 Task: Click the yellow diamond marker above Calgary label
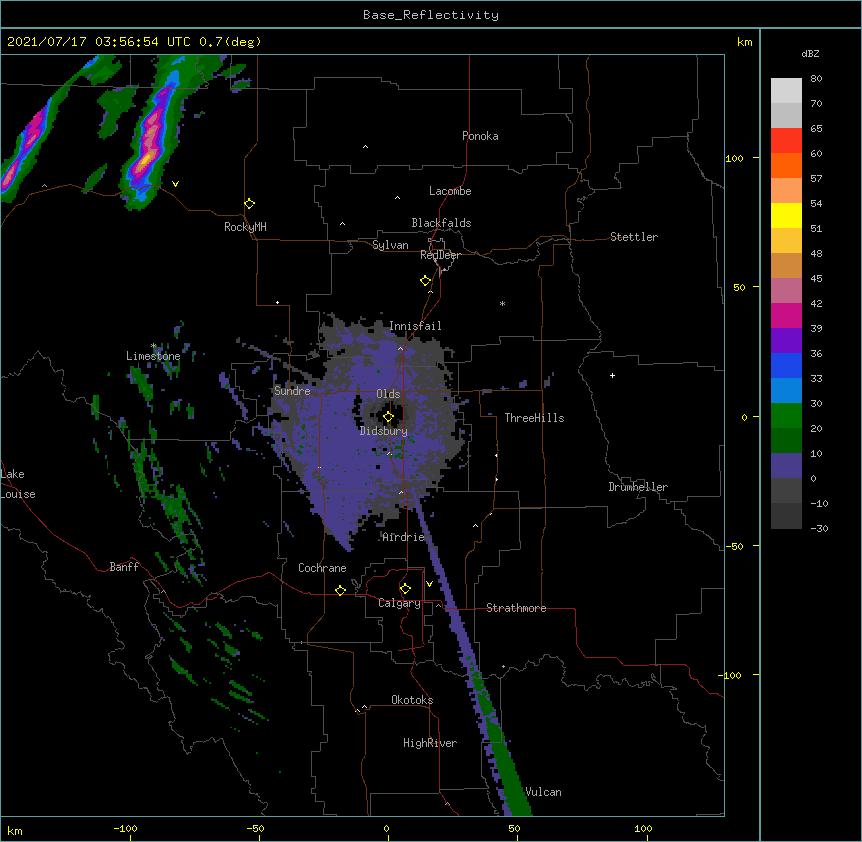[405, 589]
